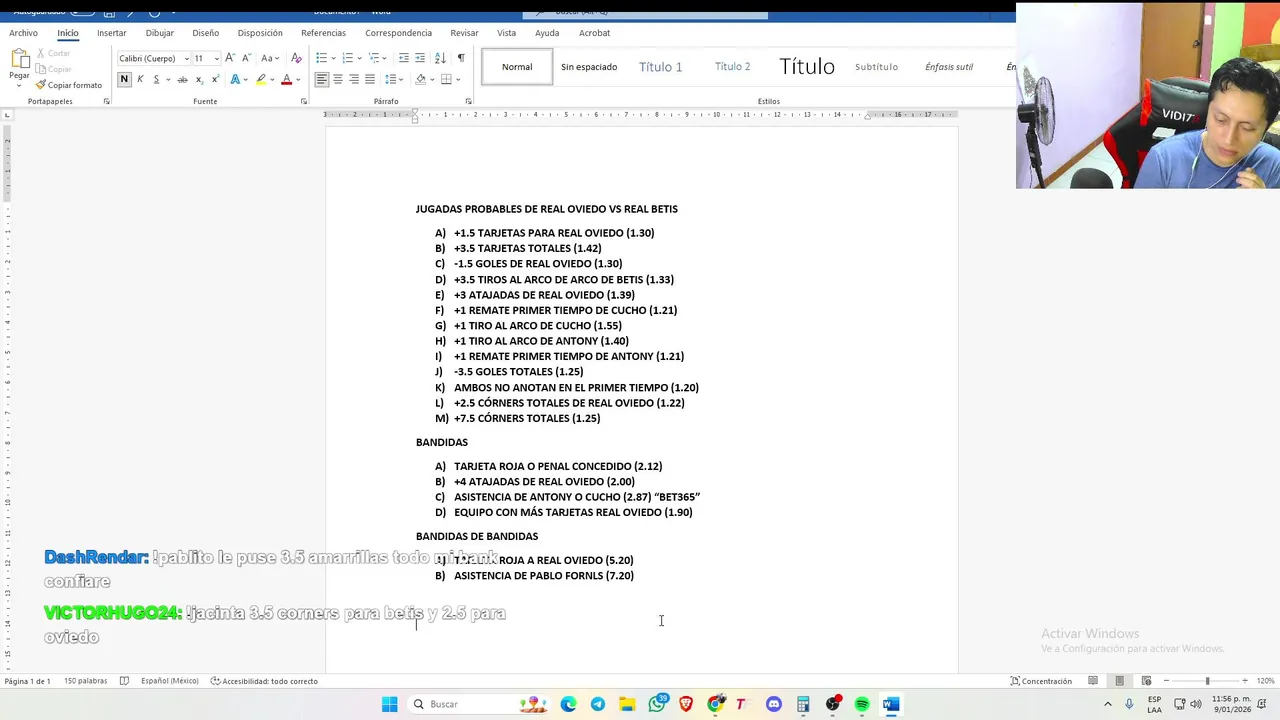Apply the Normal style

click(517, 67)
